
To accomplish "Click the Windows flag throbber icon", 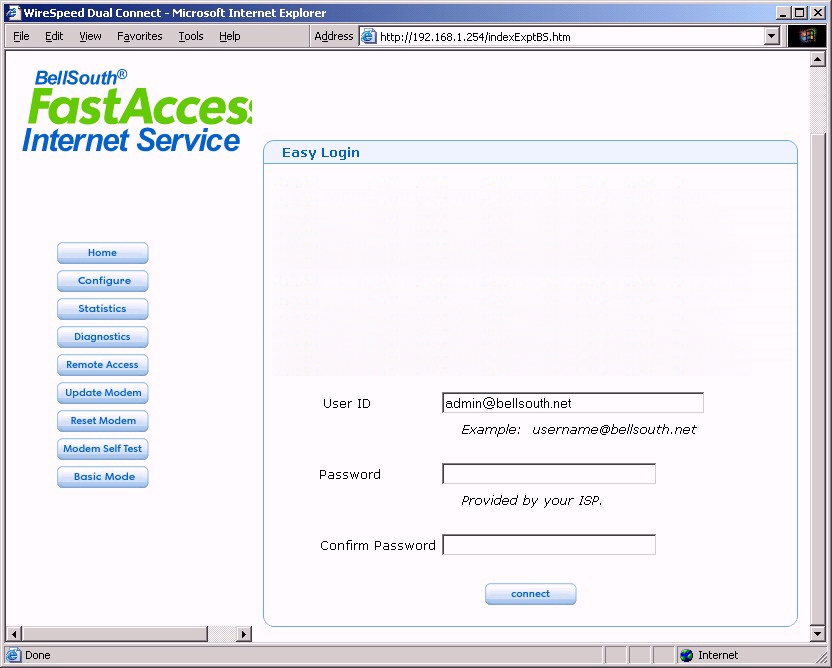I will point(807,37).
